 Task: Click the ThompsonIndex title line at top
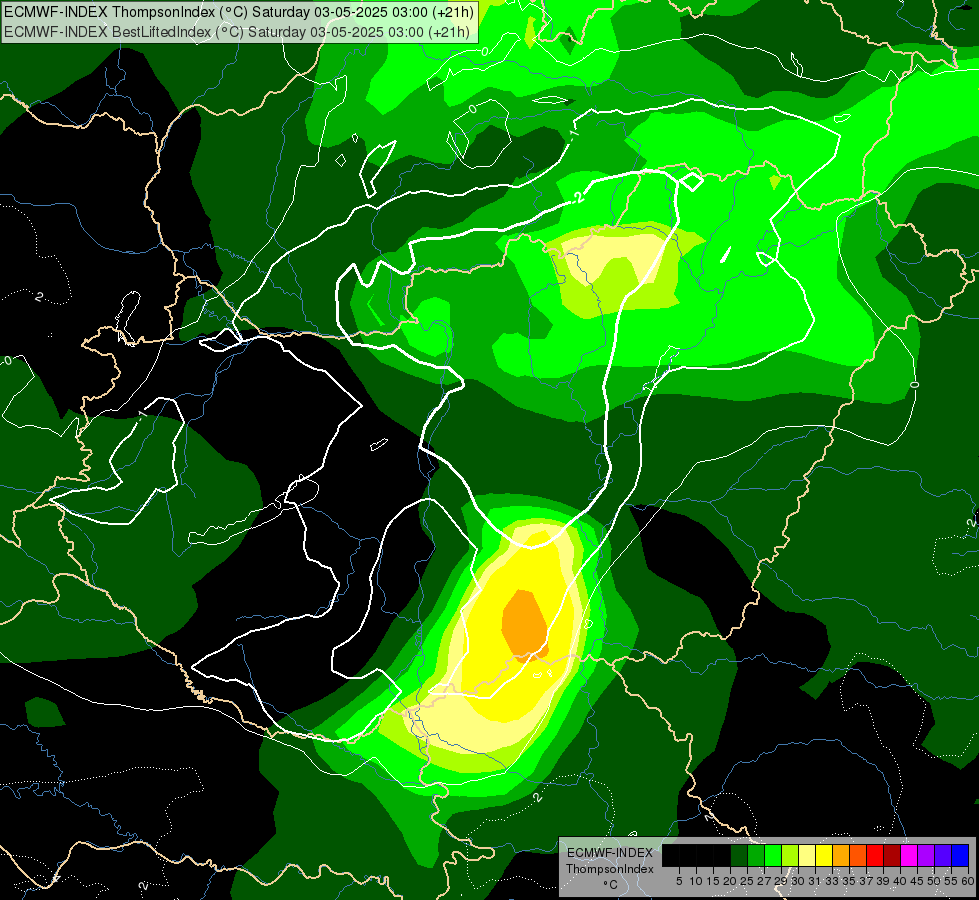tap(239, 12)
